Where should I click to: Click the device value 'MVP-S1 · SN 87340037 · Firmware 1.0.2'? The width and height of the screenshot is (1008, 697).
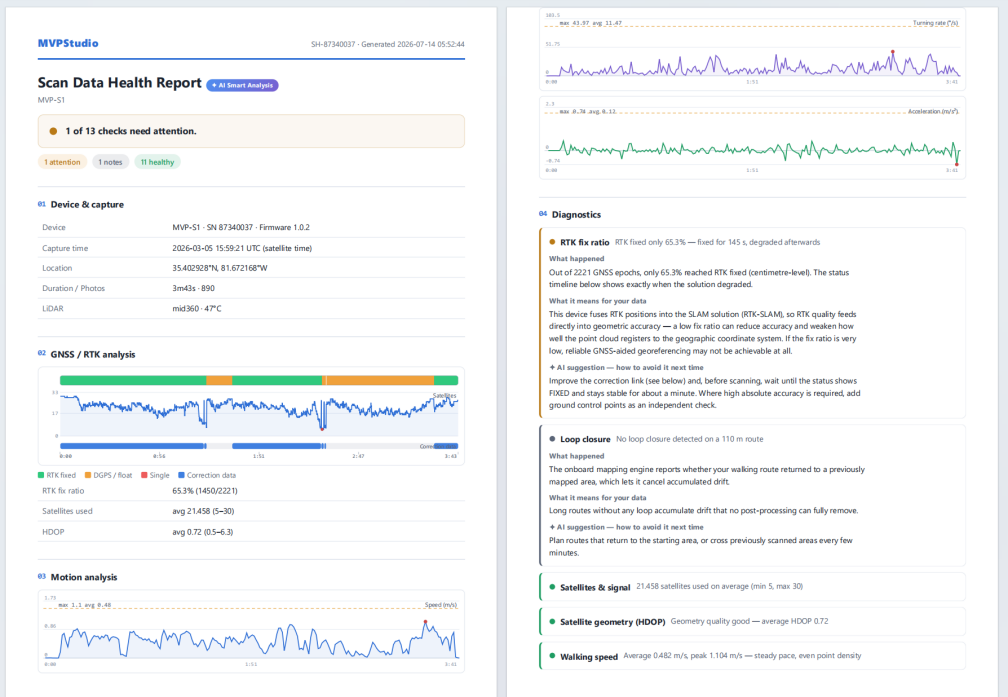pos(240,228)
